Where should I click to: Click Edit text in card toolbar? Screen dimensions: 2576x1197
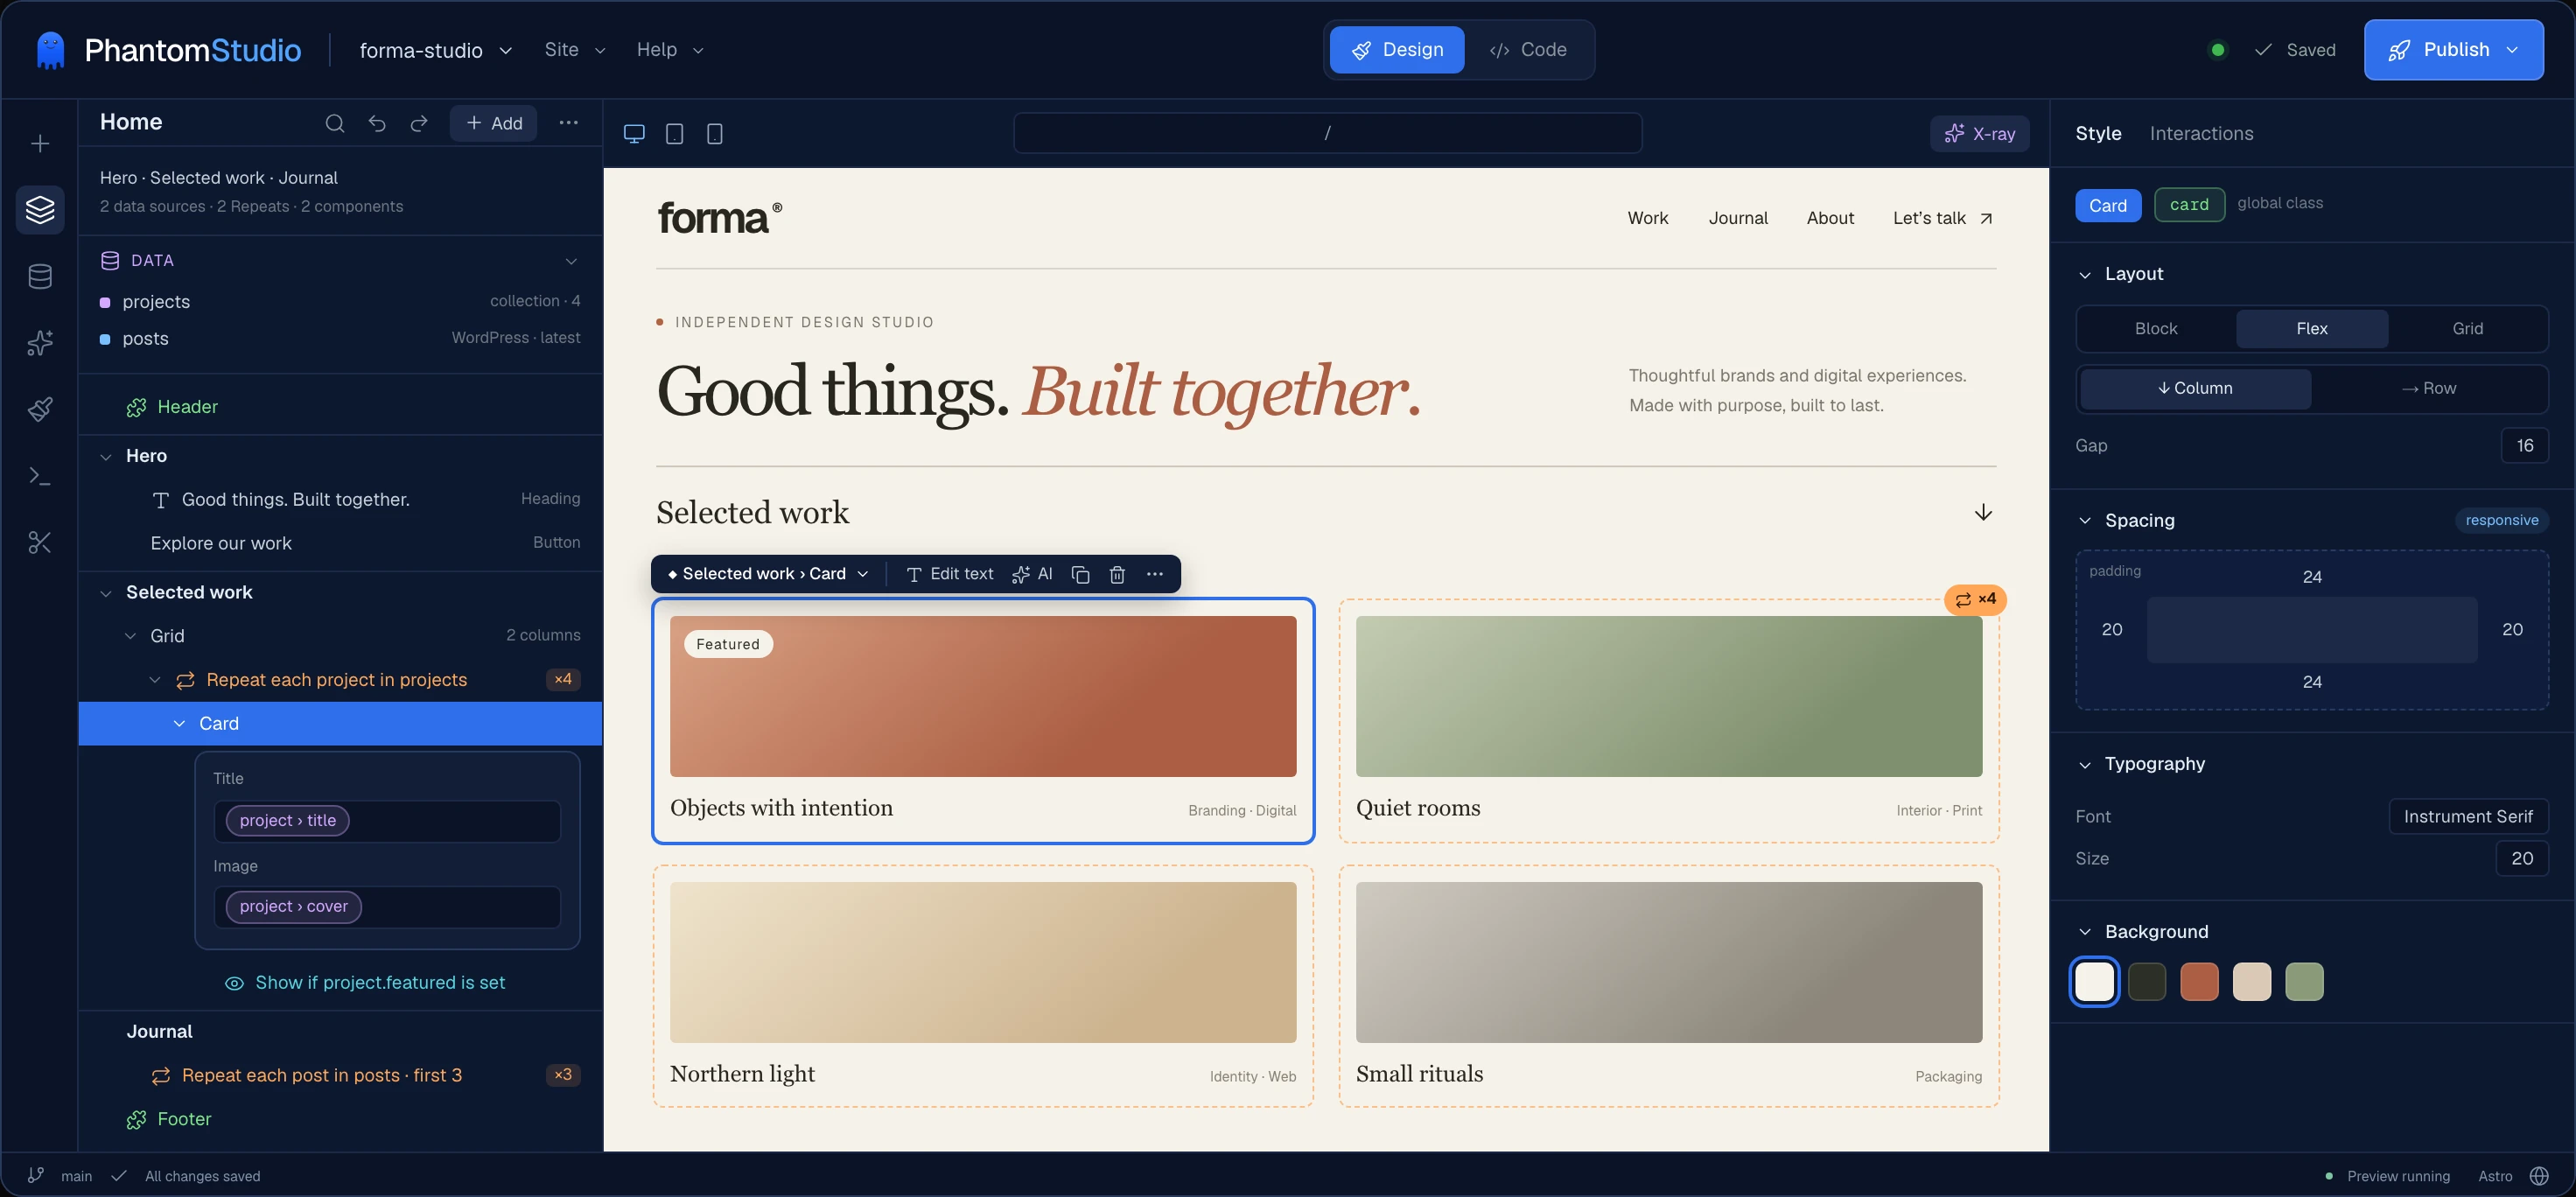(949, 574)
